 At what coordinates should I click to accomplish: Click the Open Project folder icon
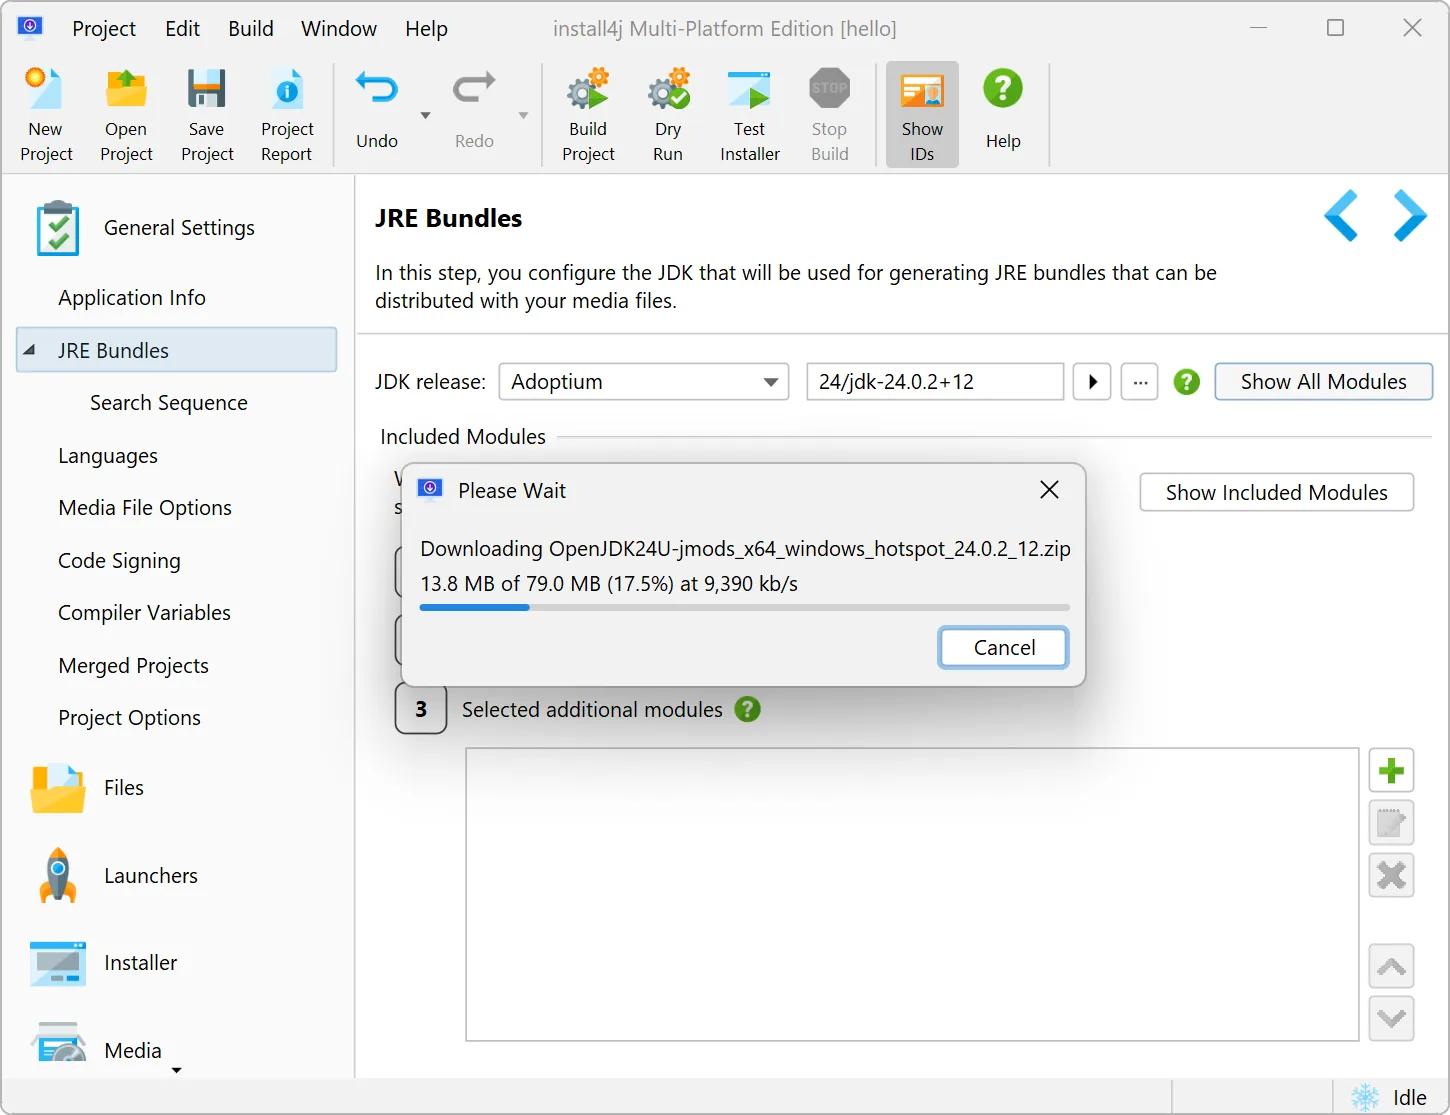pos(126,90)
